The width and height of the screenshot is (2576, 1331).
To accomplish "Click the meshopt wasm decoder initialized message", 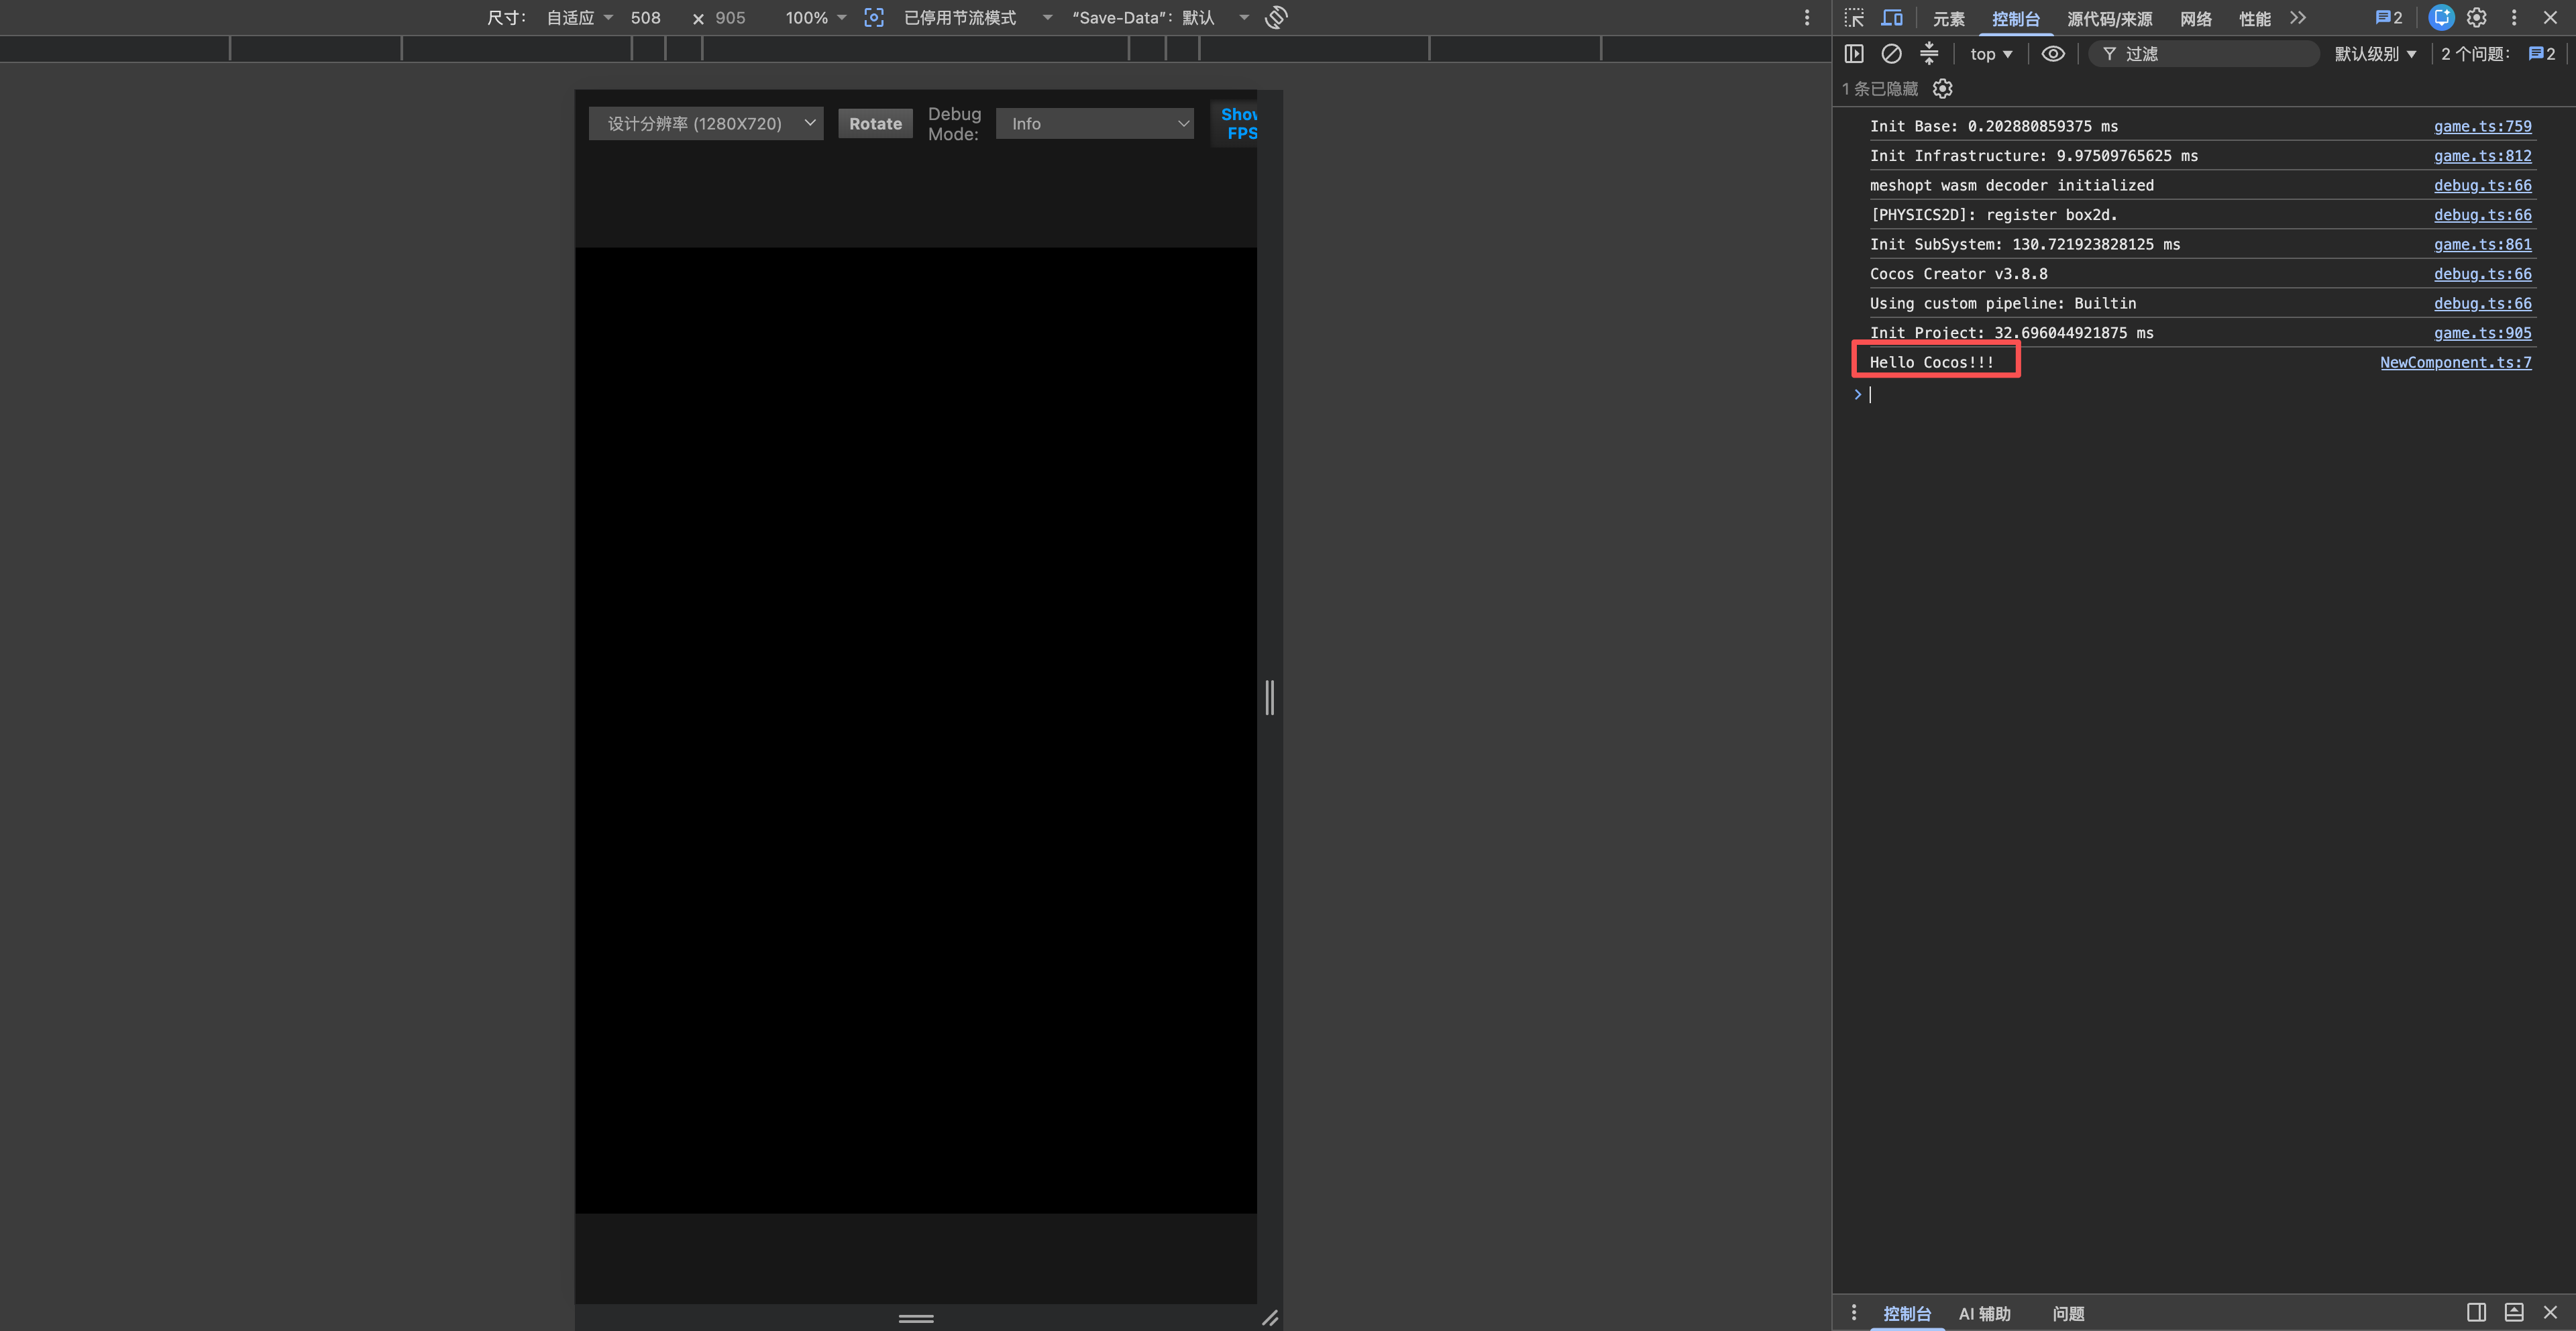I will pos(2011,185).
